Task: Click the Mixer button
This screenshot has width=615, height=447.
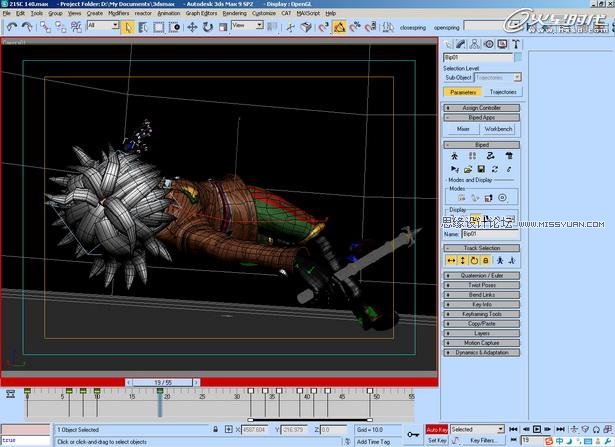Action: pos(463,129)
